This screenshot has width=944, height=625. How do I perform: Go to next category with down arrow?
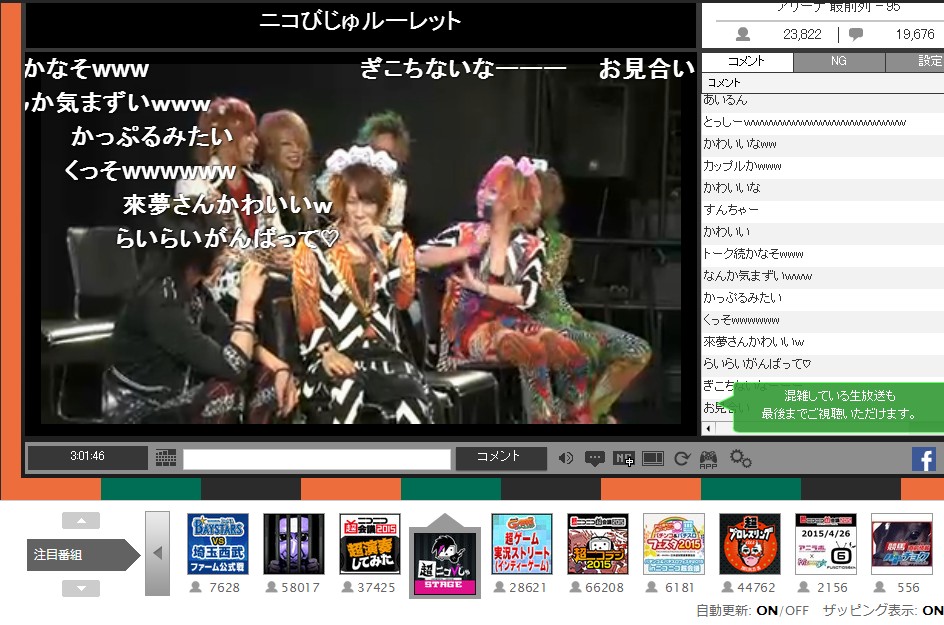[81, 589]
